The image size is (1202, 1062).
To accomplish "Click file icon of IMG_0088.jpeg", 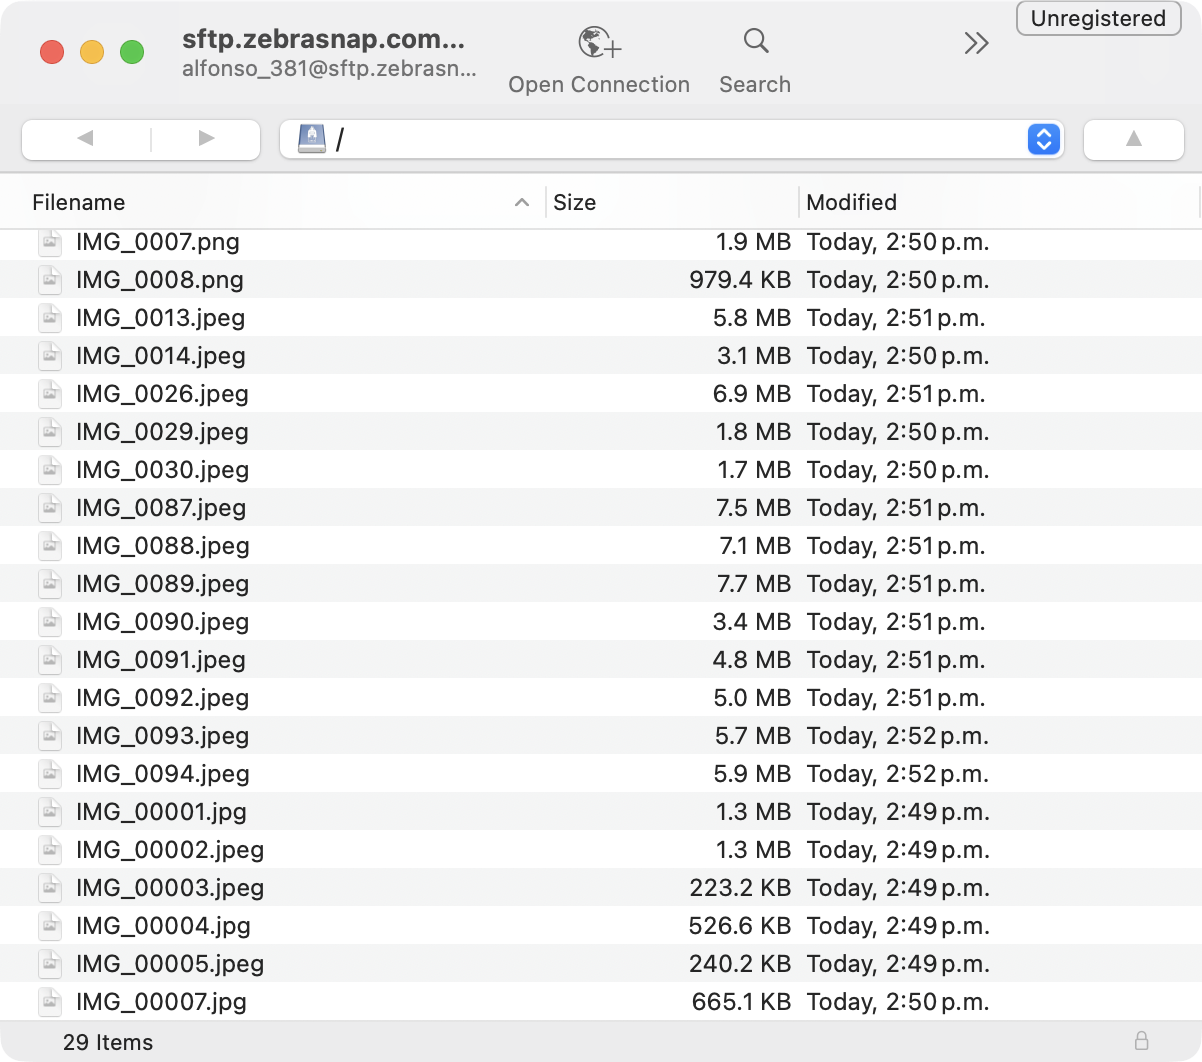I will (x=50, y=546).
